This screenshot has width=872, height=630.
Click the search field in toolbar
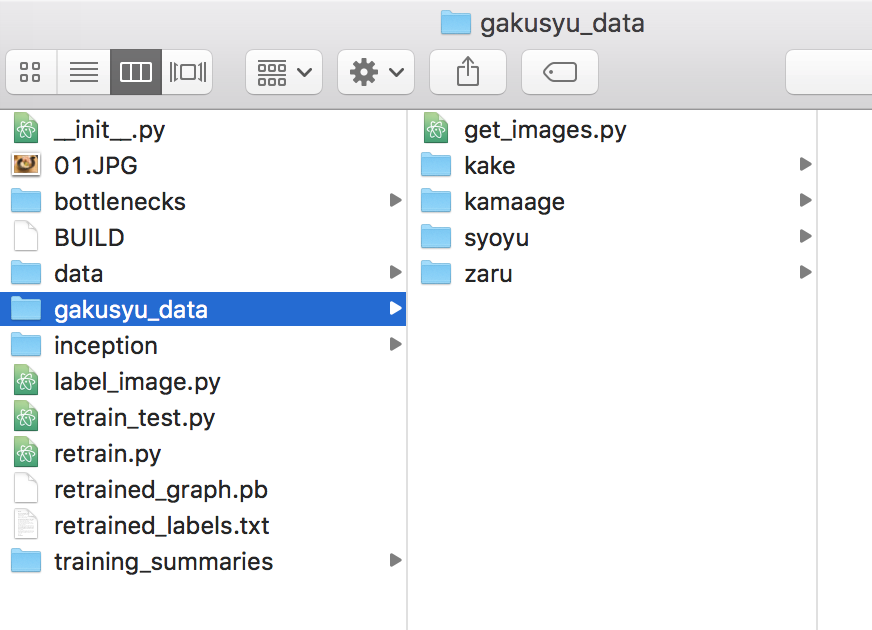click(828, 72)
